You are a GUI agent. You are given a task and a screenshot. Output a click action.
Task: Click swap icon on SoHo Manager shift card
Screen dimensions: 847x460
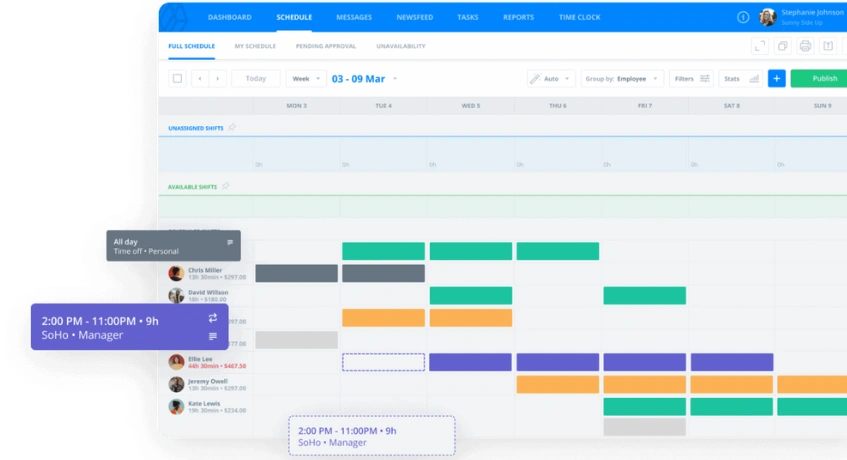[x=212, y=318]
